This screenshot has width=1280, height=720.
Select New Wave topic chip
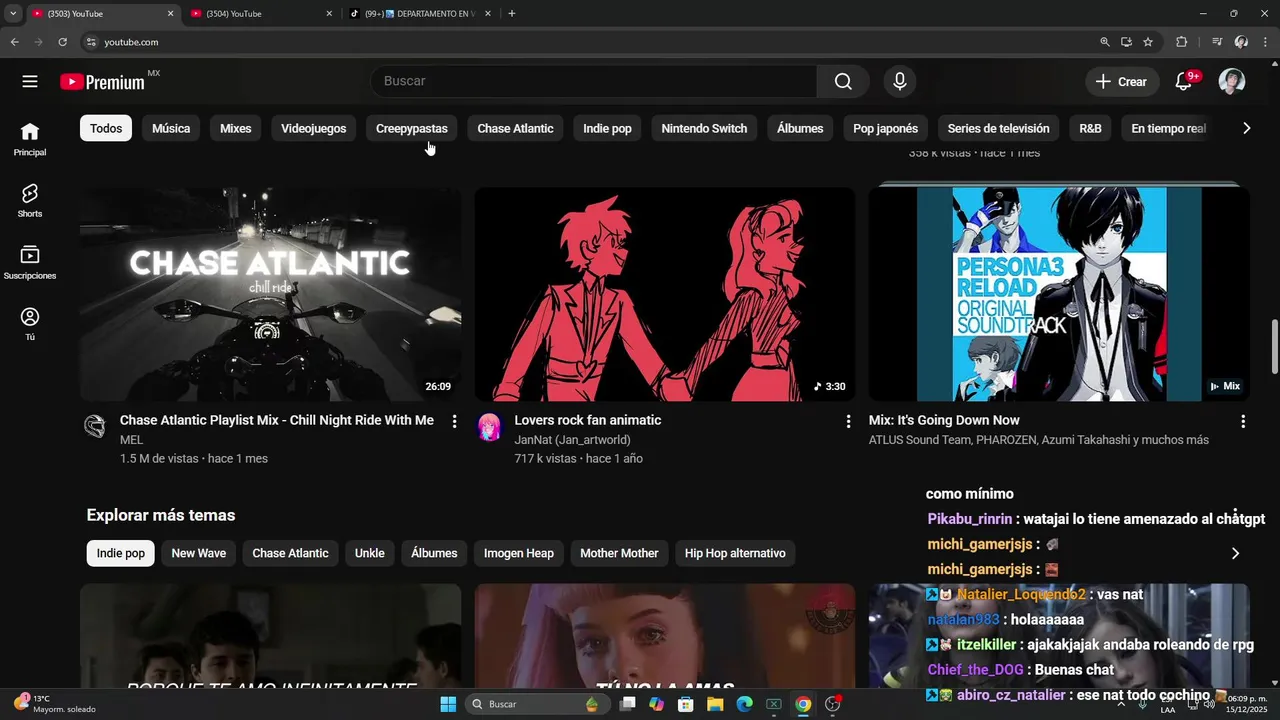pos(198,553)
